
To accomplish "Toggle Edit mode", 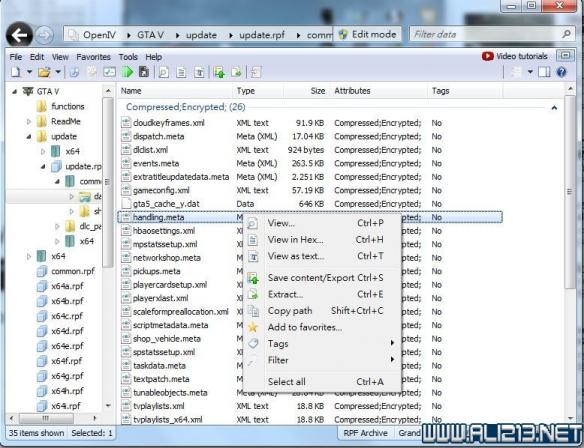I will click(367, 35).
